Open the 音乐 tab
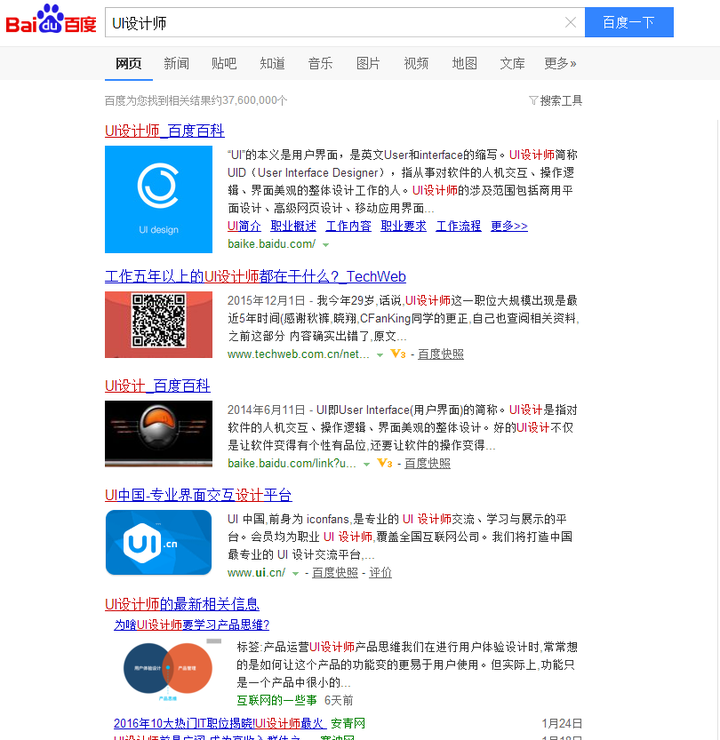 (320, 63)
